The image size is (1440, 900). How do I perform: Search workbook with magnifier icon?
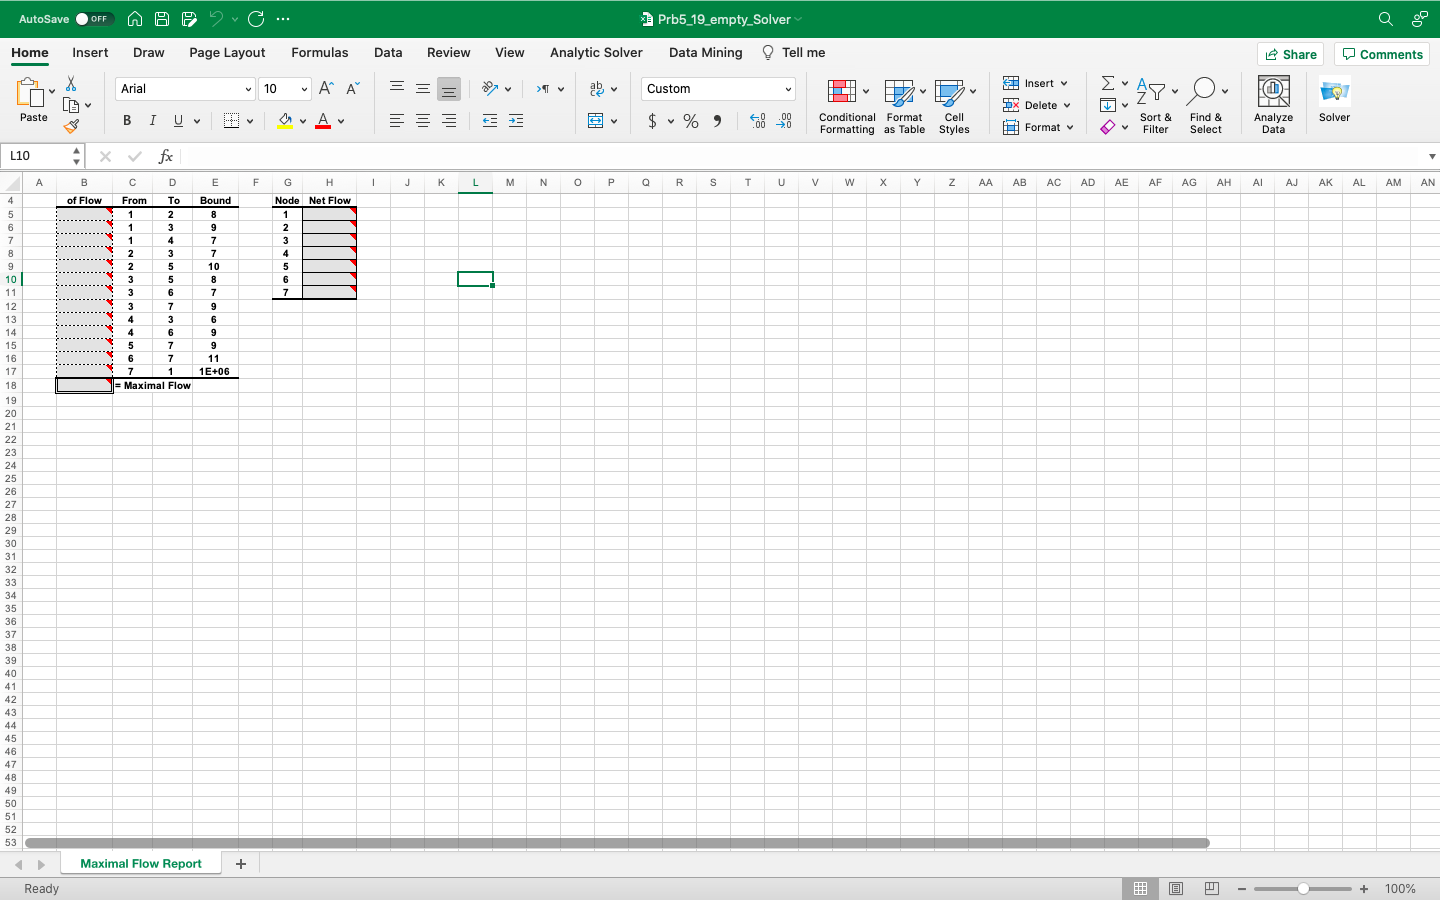(x=1386, y=19)
